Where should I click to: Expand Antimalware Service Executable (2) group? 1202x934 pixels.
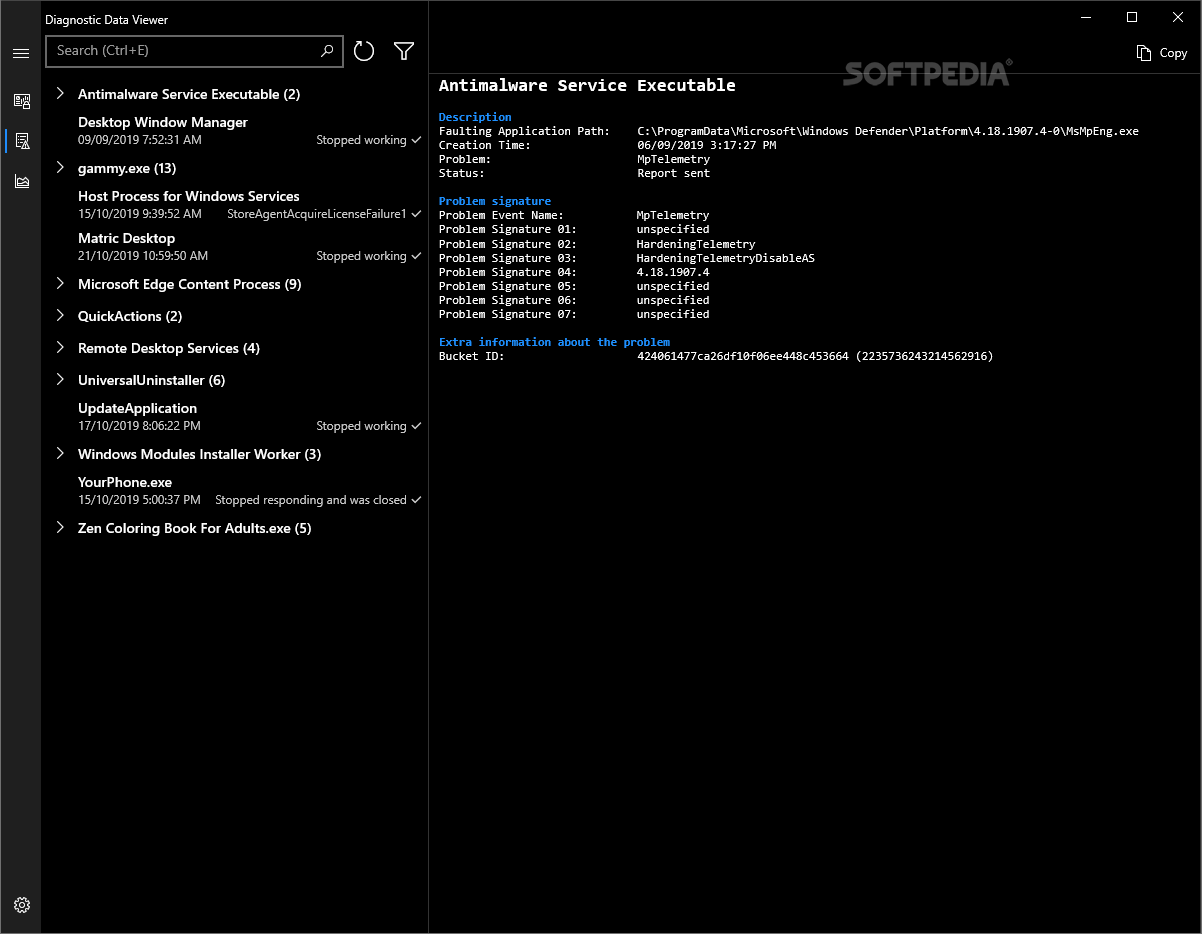(60, 93)
